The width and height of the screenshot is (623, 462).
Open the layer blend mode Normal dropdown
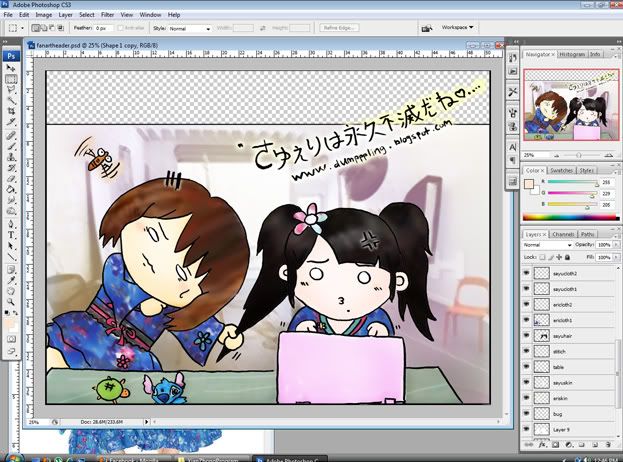(547, 245)
